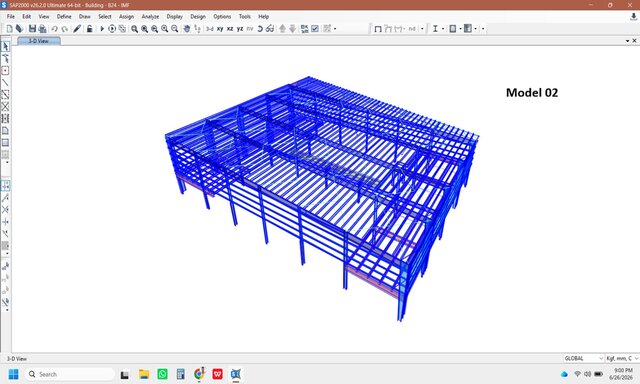Select the 3-D View tab

39,41
